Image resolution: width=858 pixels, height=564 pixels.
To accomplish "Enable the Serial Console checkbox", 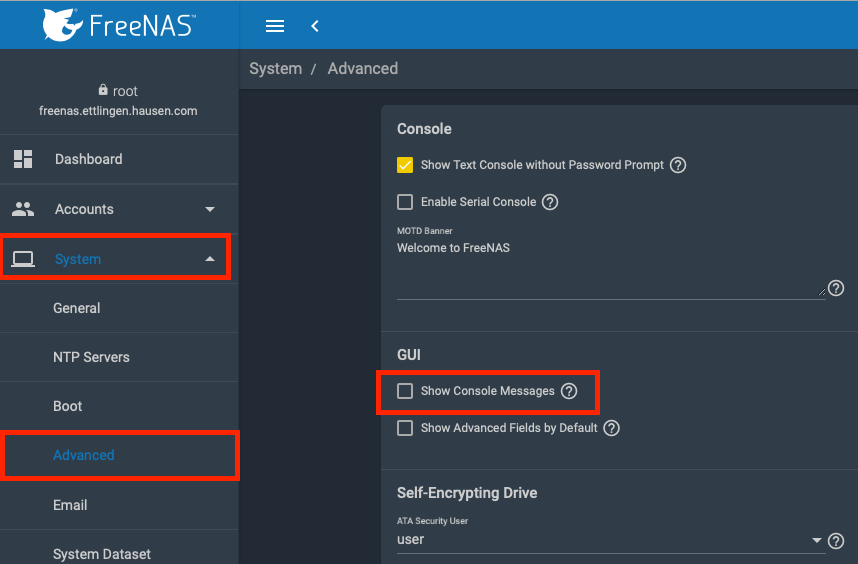I will 405,202.
